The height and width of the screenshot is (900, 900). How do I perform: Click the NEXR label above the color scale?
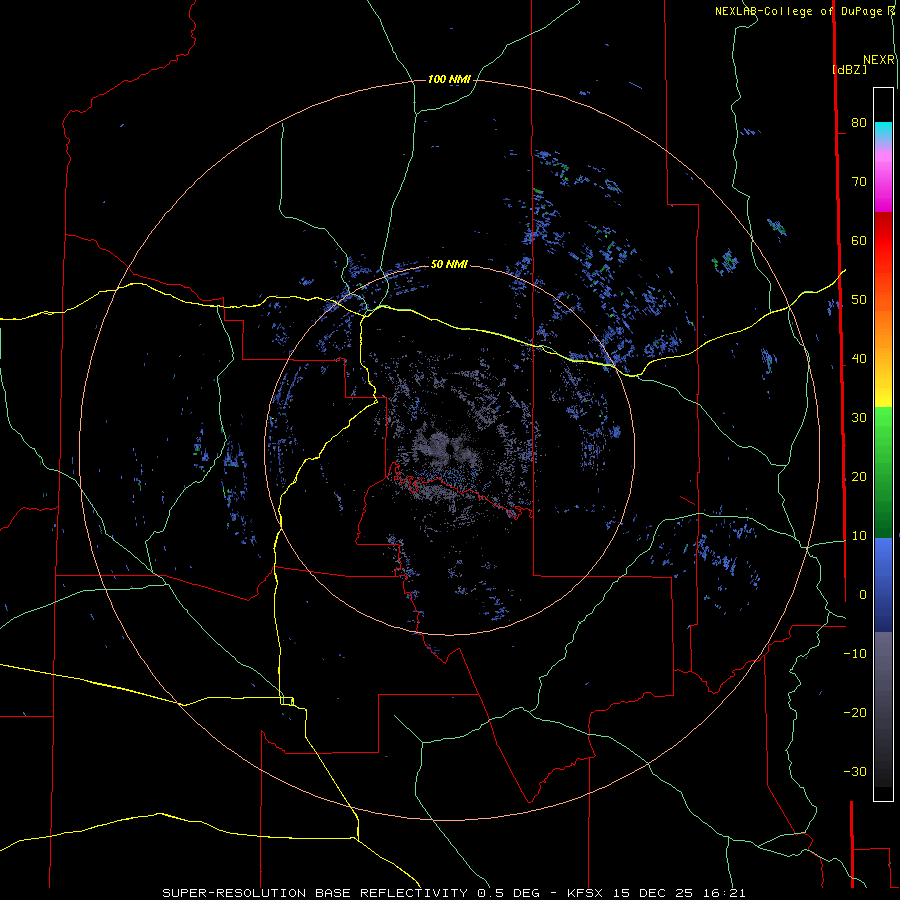(x=879, y=60)
